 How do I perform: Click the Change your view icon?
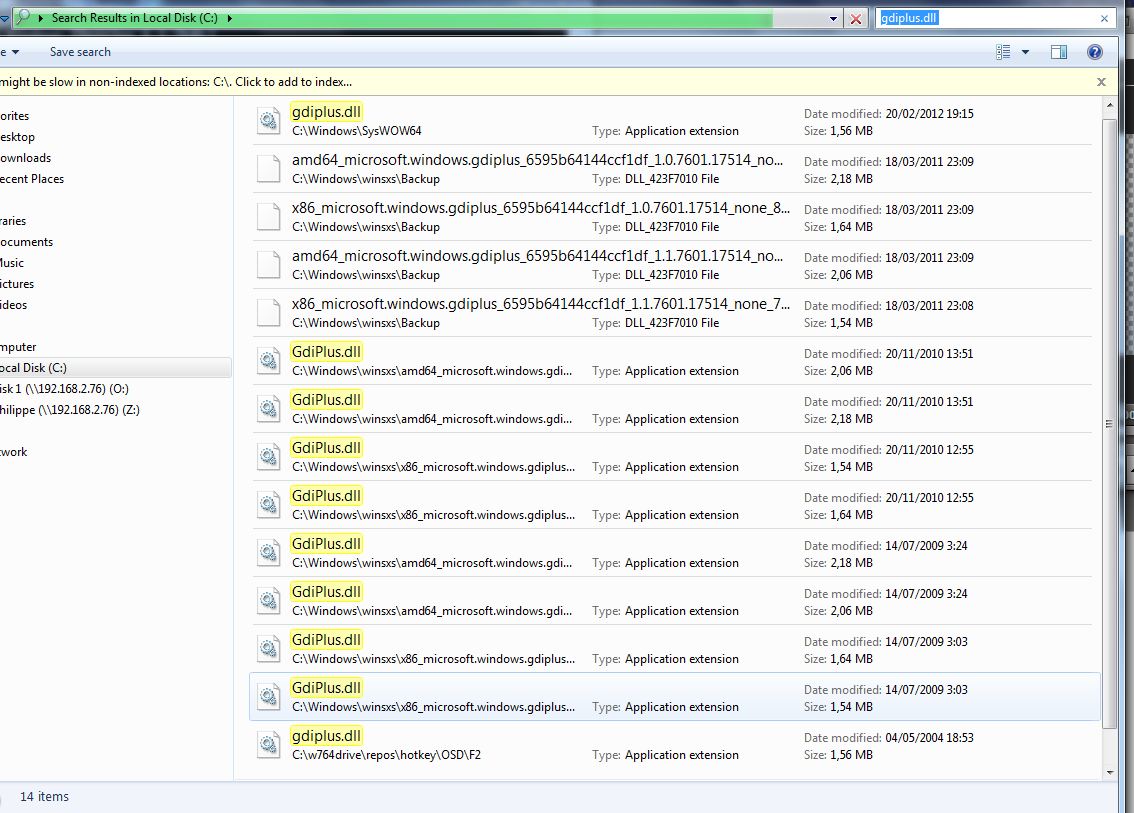[x=1004, y=52]
